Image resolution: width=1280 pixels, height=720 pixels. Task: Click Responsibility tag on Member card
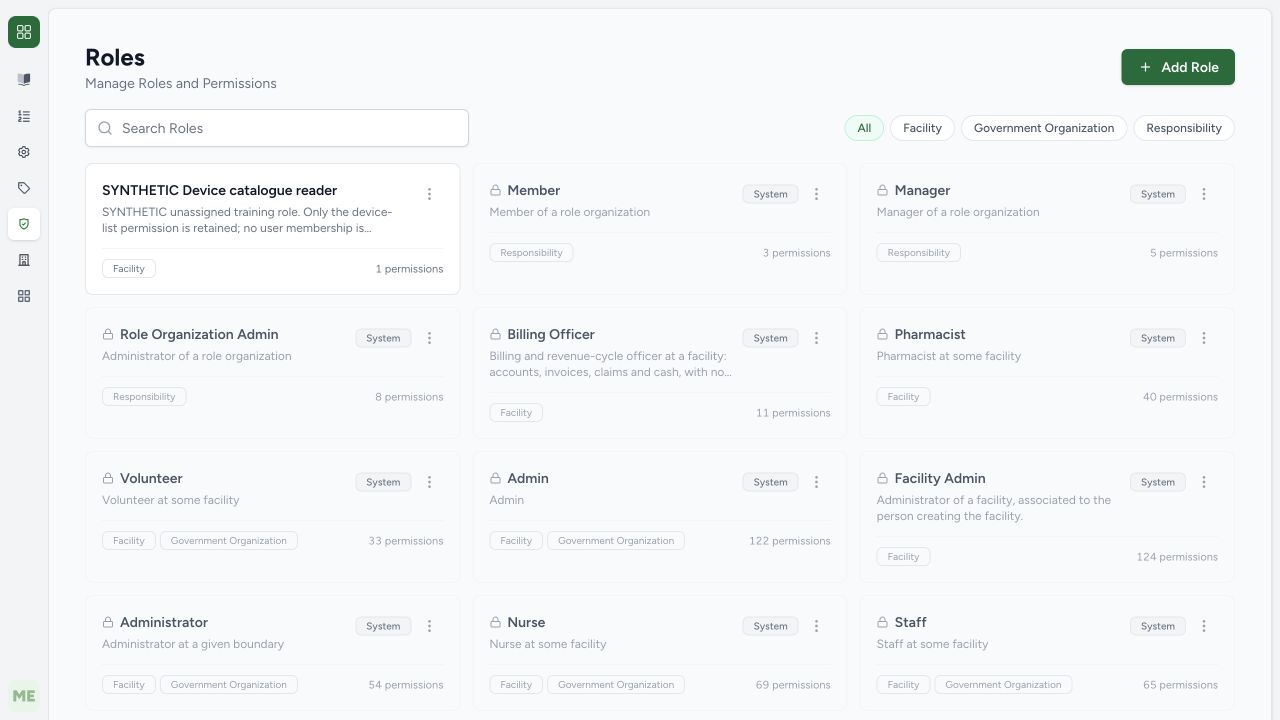pos(531,253)
